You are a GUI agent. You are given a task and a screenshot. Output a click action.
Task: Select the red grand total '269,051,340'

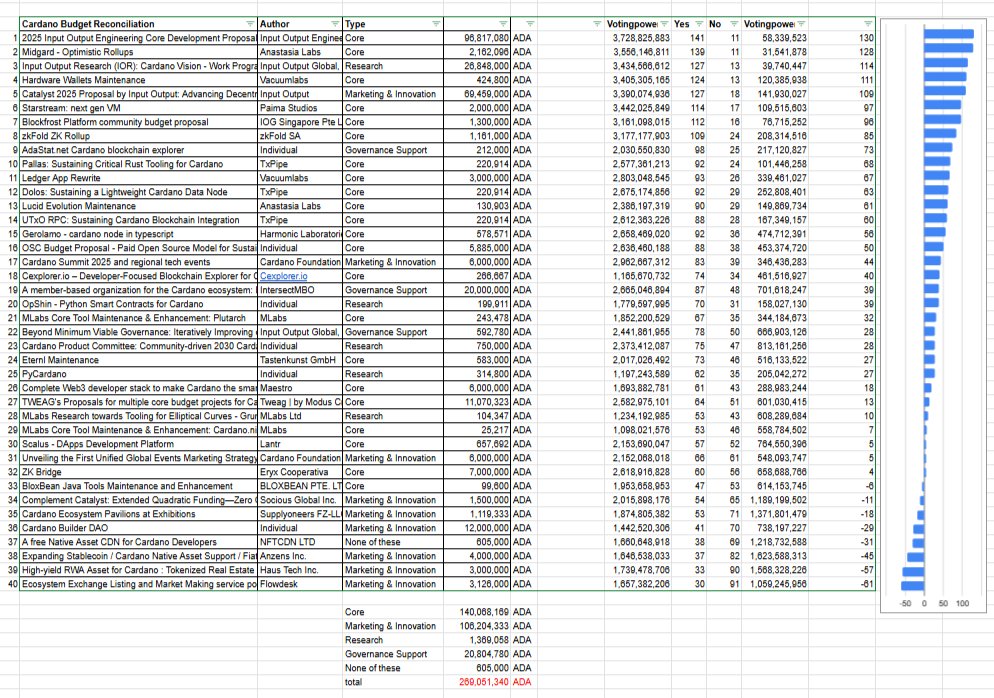[x=477, y=682]
